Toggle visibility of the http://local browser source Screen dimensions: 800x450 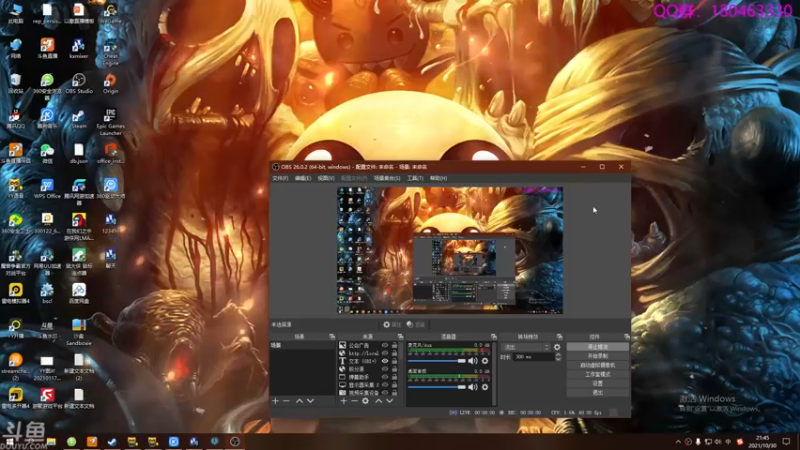385,353
